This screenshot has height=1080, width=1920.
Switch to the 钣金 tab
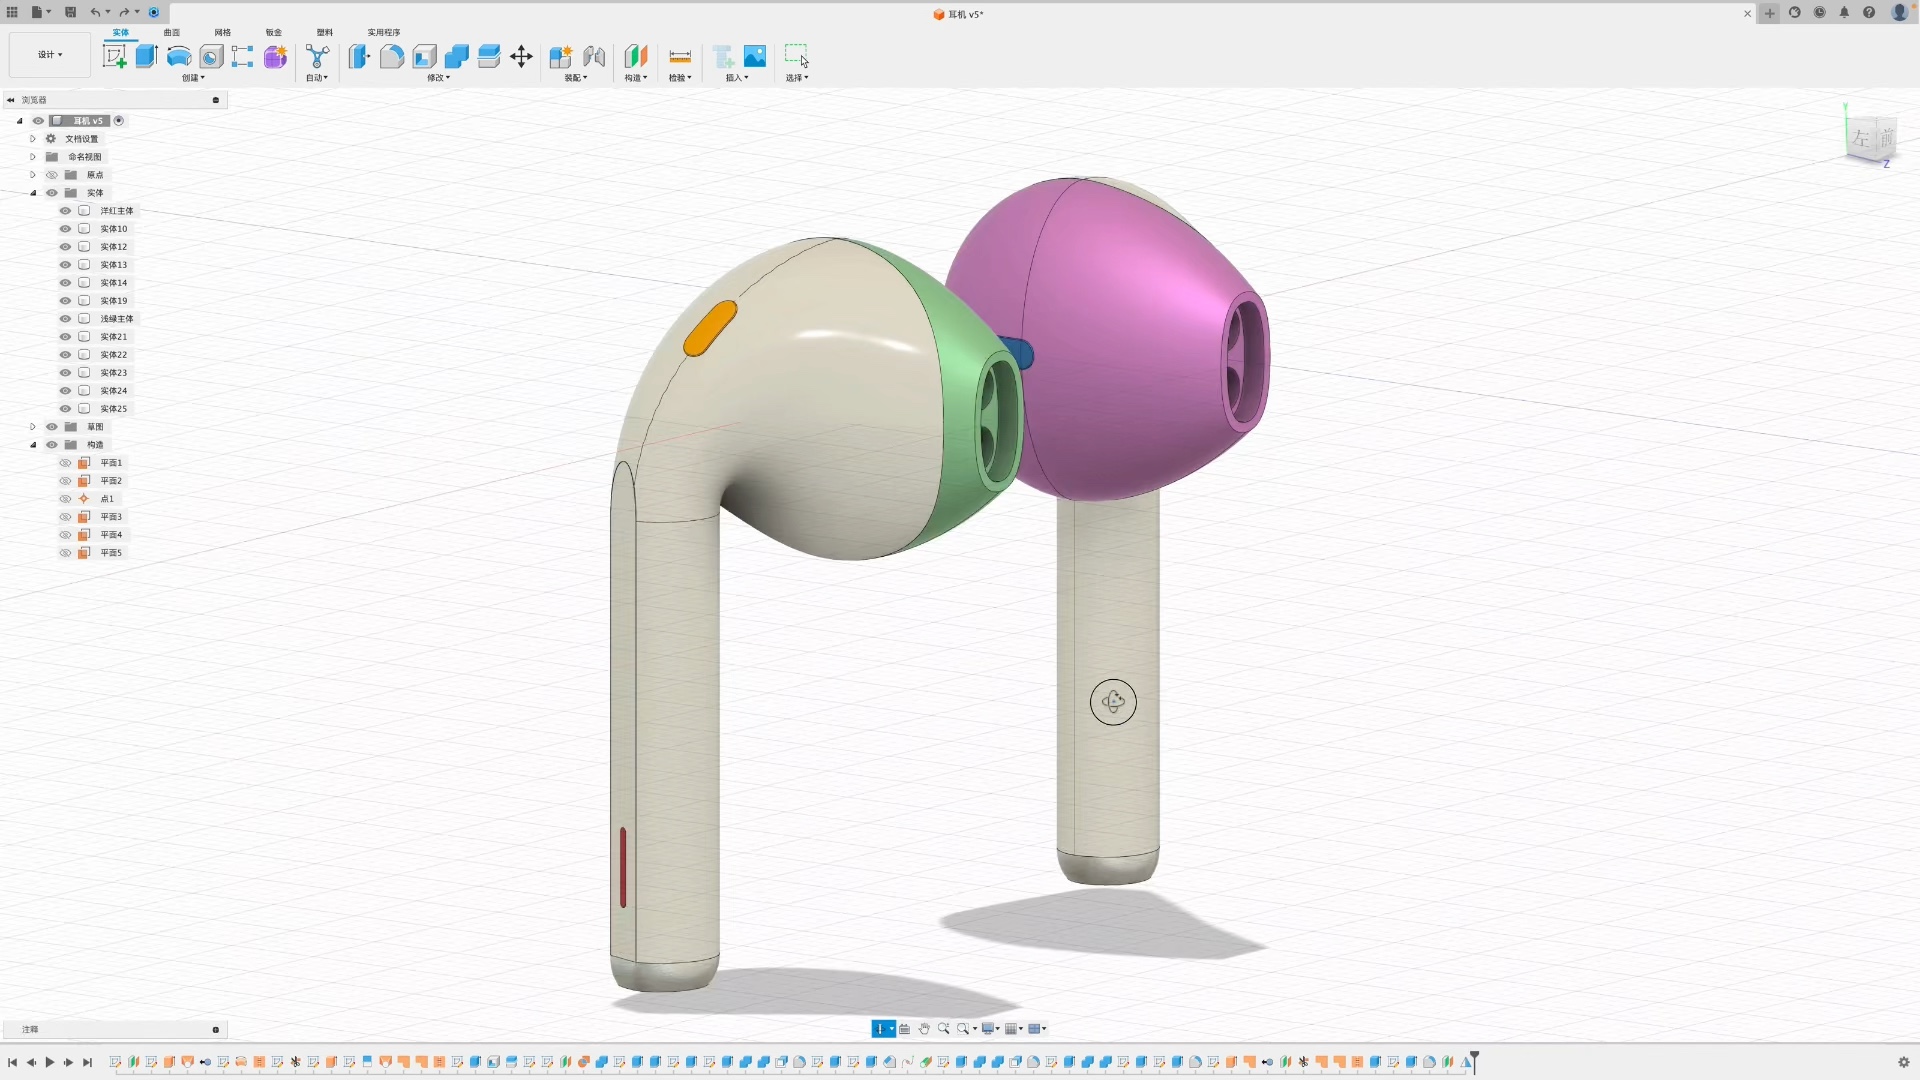tap(273, 32)
